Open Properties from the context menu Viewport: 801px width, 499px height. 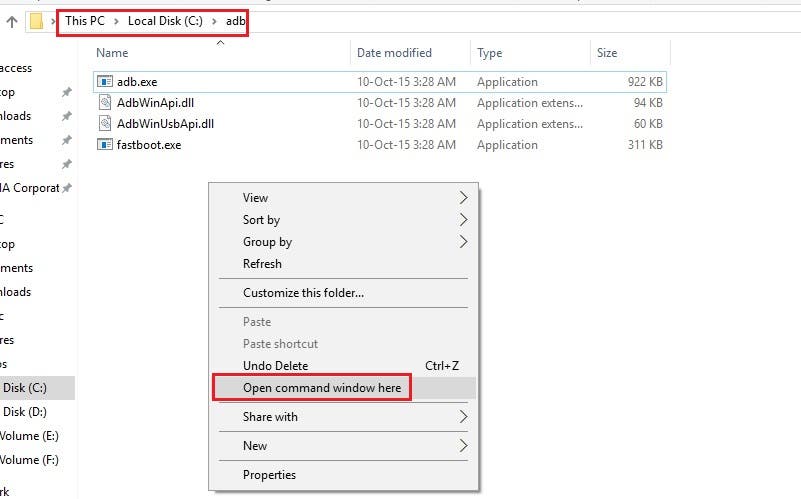[269, 475]
